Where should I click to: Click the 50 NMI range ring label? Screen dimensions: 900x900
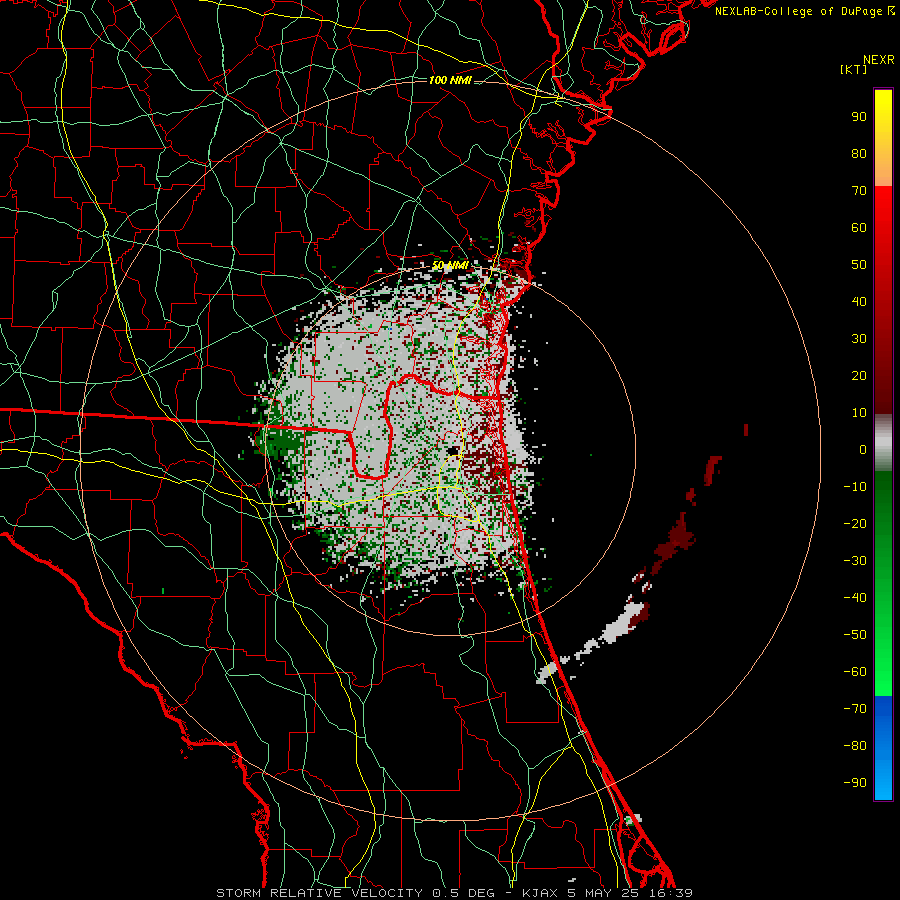coord(449,265)
